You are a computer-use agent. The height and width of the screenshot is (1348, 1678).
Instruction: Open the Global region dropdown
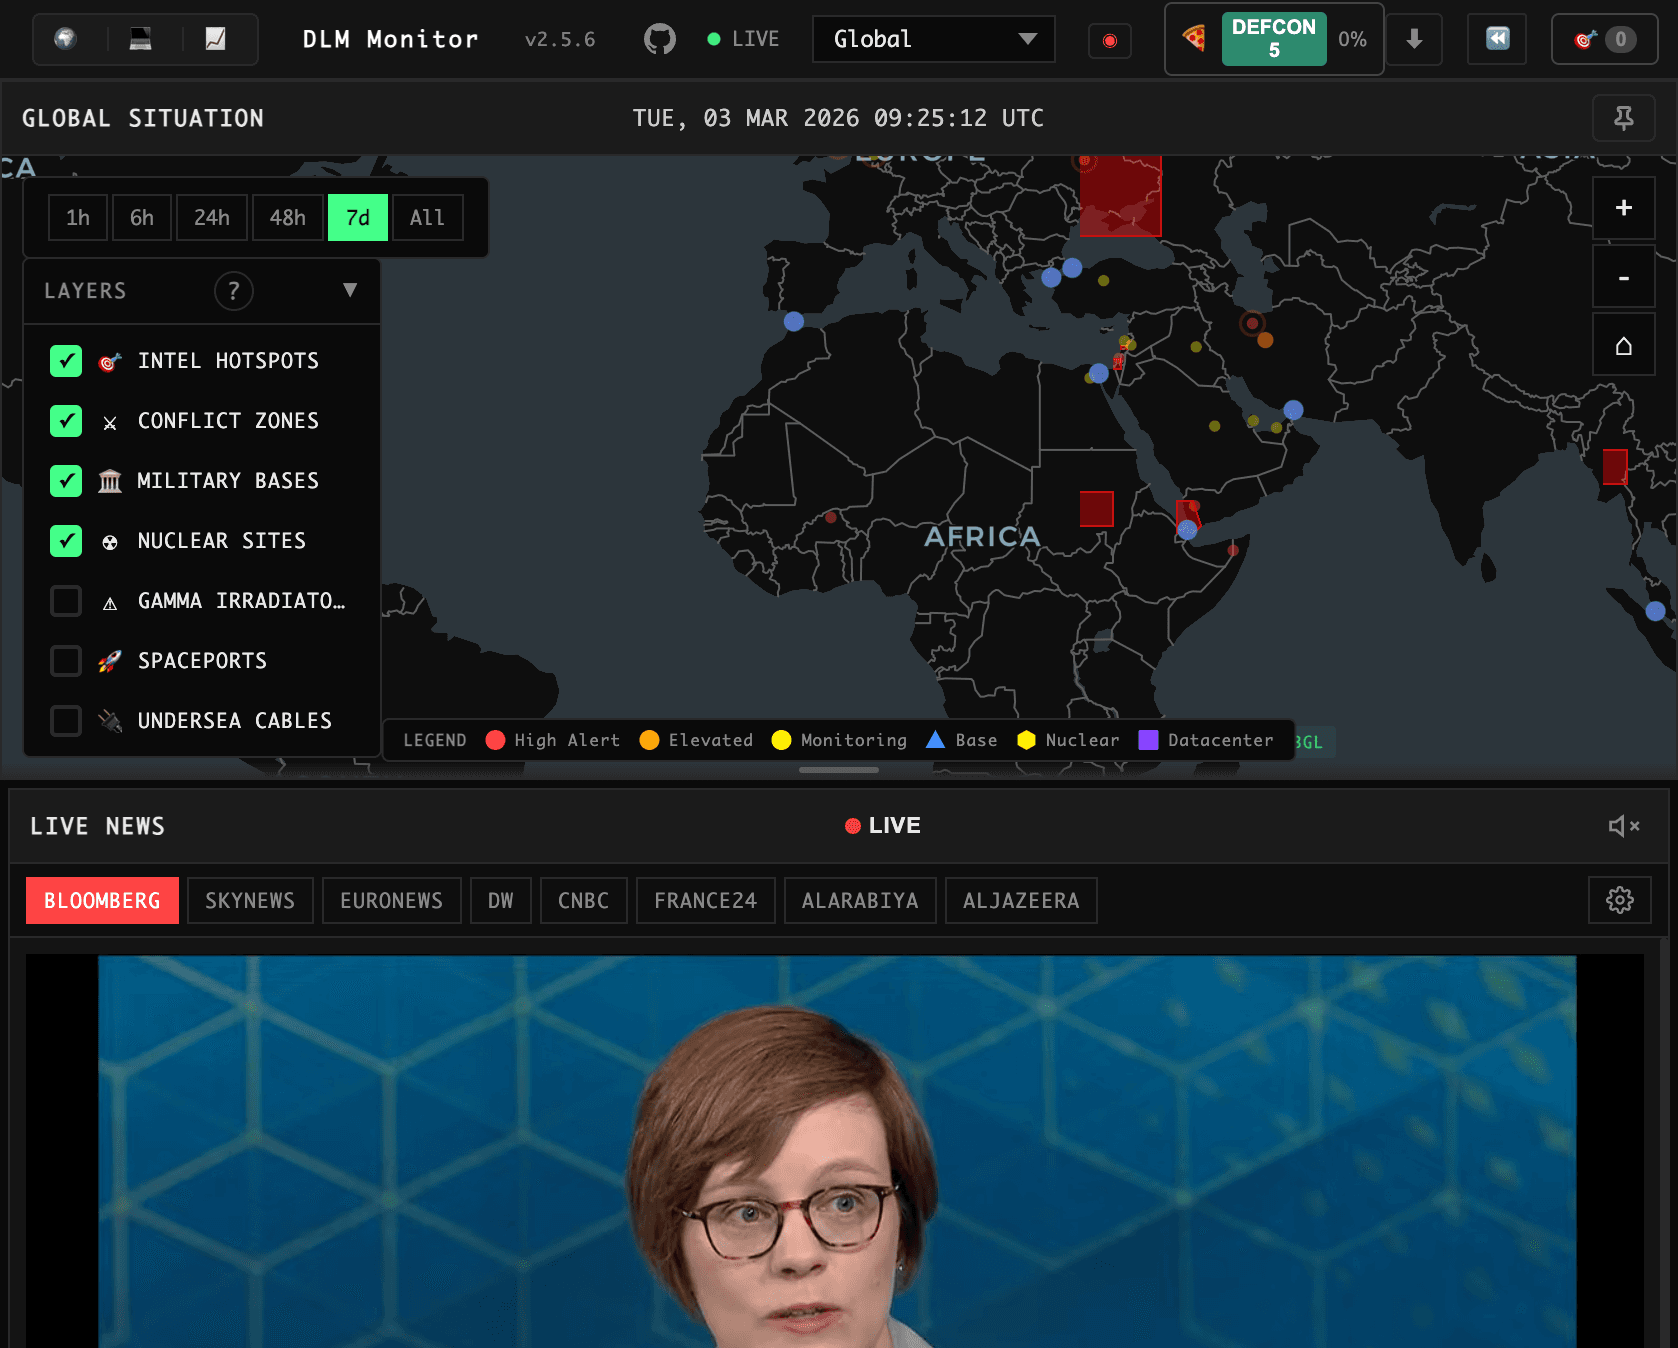point(934,39)
